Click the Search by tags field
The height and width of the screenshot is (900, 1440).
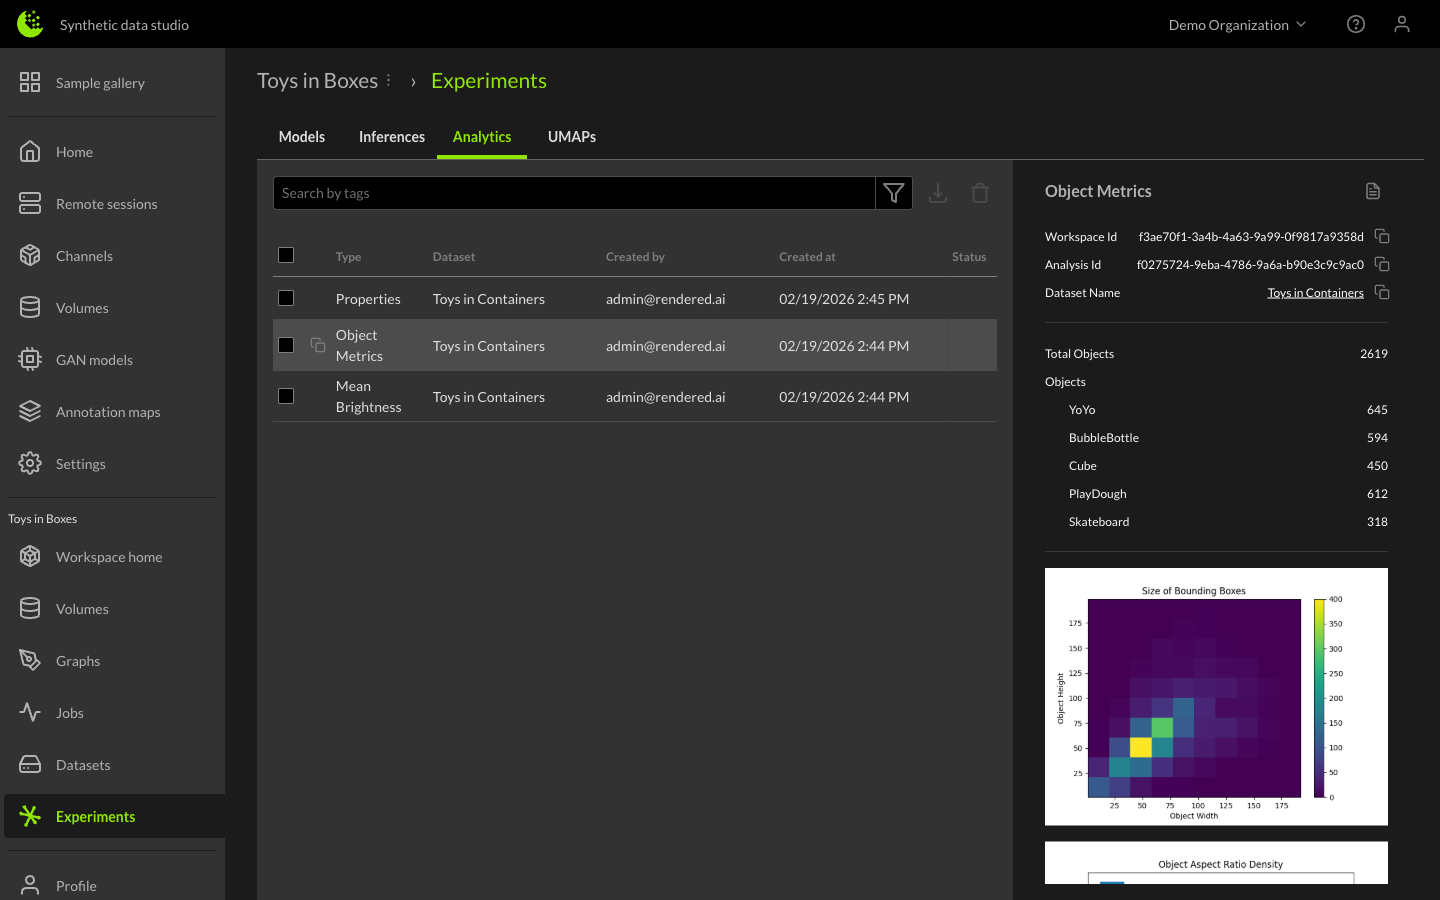574,193
